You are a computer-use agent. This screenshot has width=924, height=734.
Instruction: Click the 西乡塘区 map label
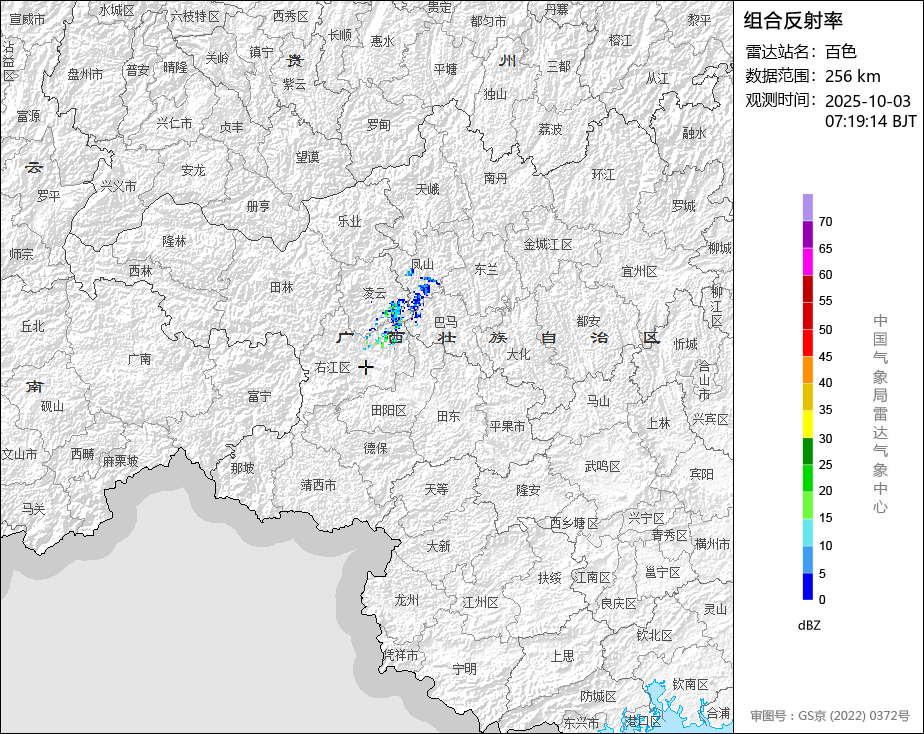[574, 523]
